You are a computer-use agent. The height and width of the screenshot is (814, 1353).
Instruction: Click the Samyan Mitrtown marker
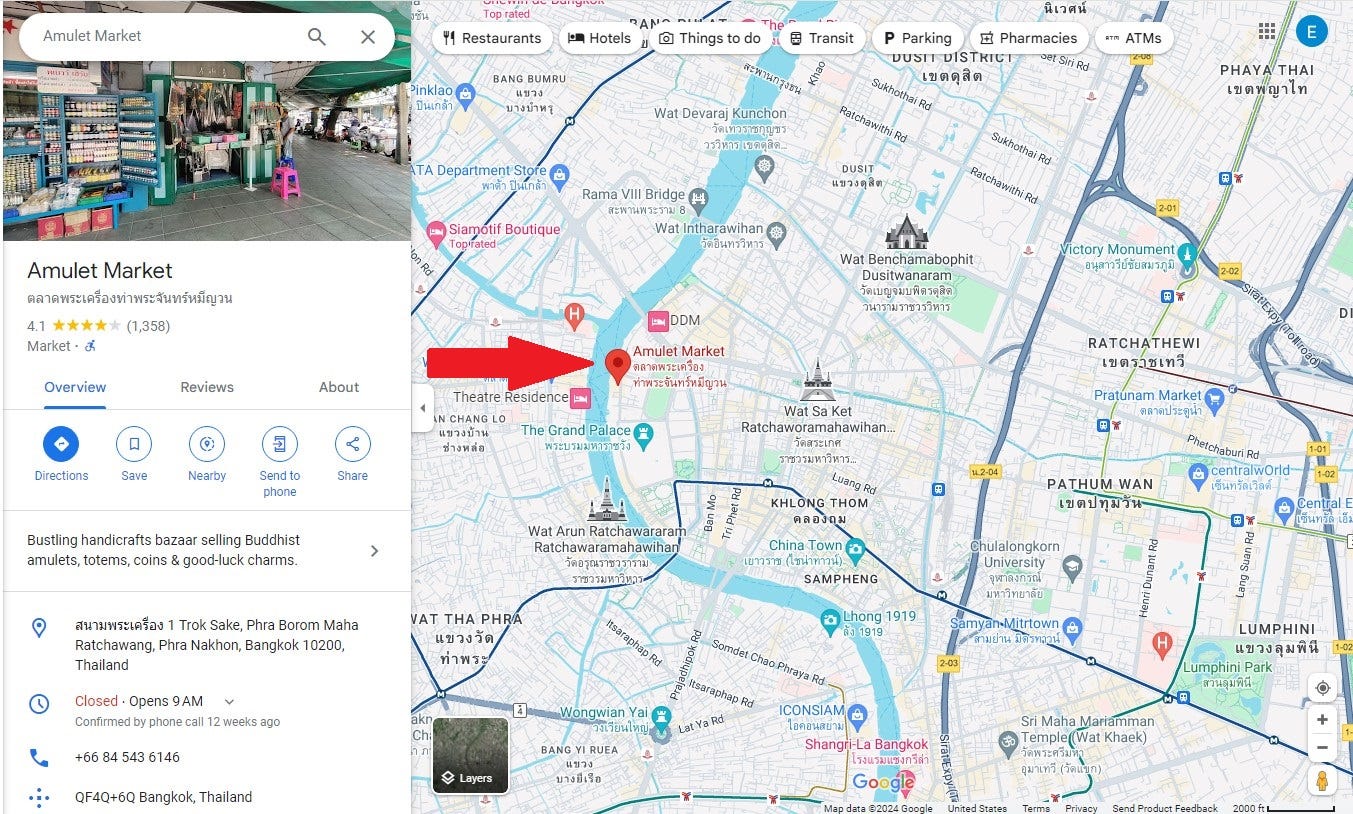1072,629
